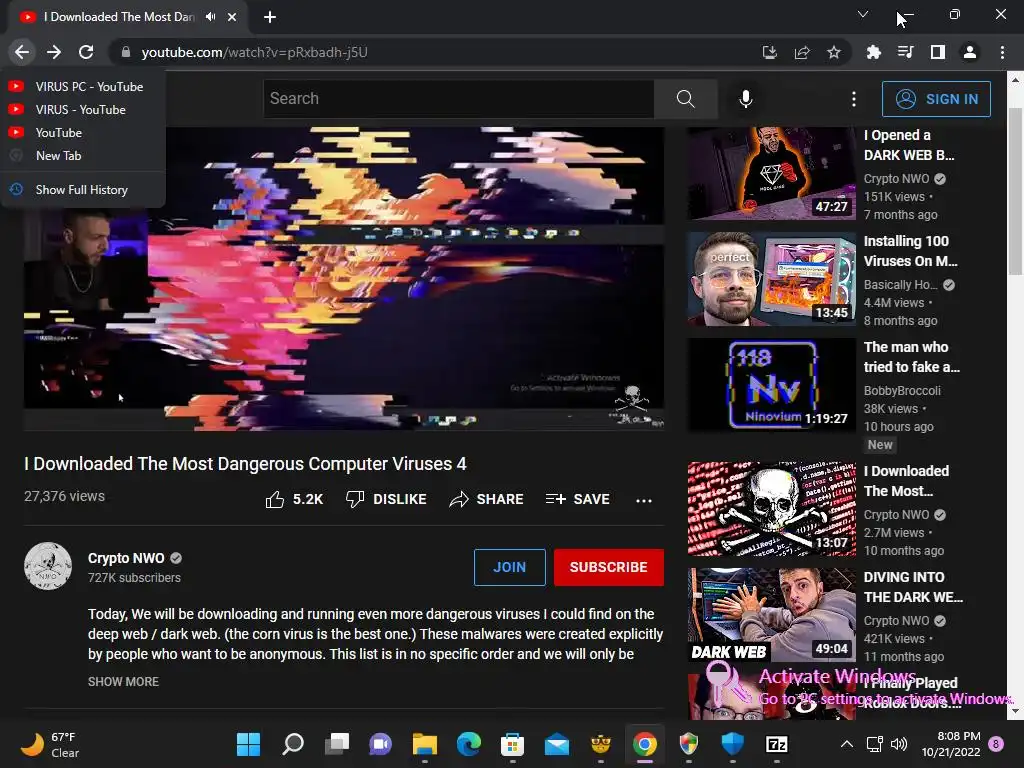Screen dimensions: 1024x768
Task: Click the share this page icon in address bar
Action: tap(802, 52)
